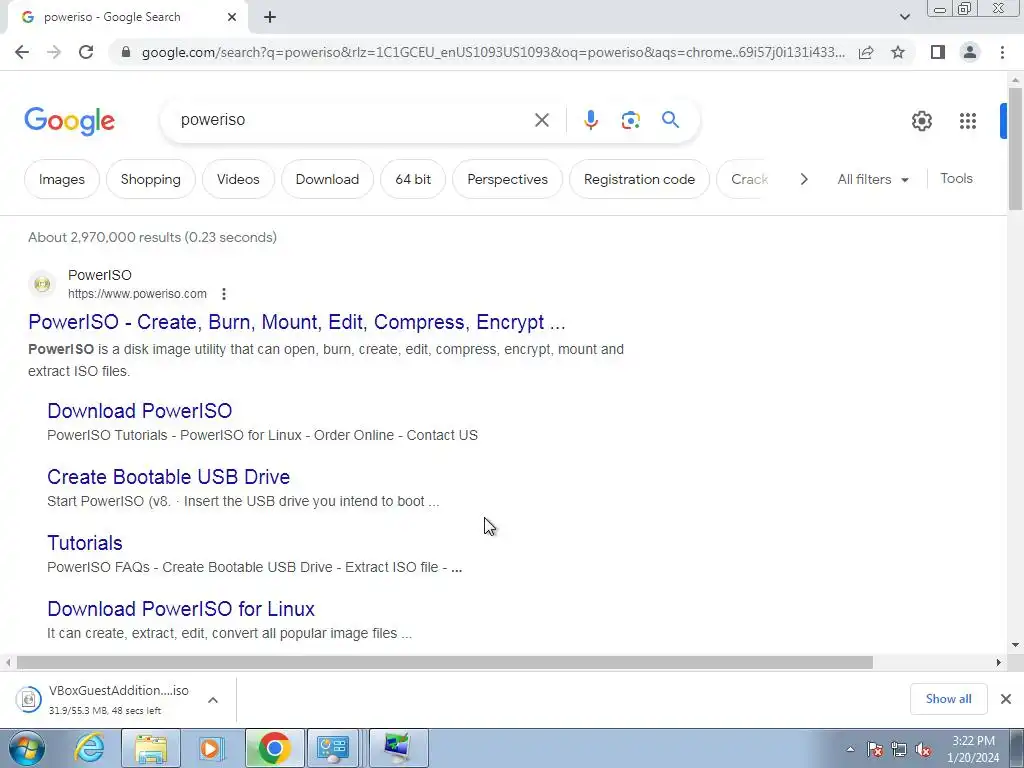This screenshot has width=1024, height=768.
Task: Close the downloads bar
Action: click(x=1006, y=699)
